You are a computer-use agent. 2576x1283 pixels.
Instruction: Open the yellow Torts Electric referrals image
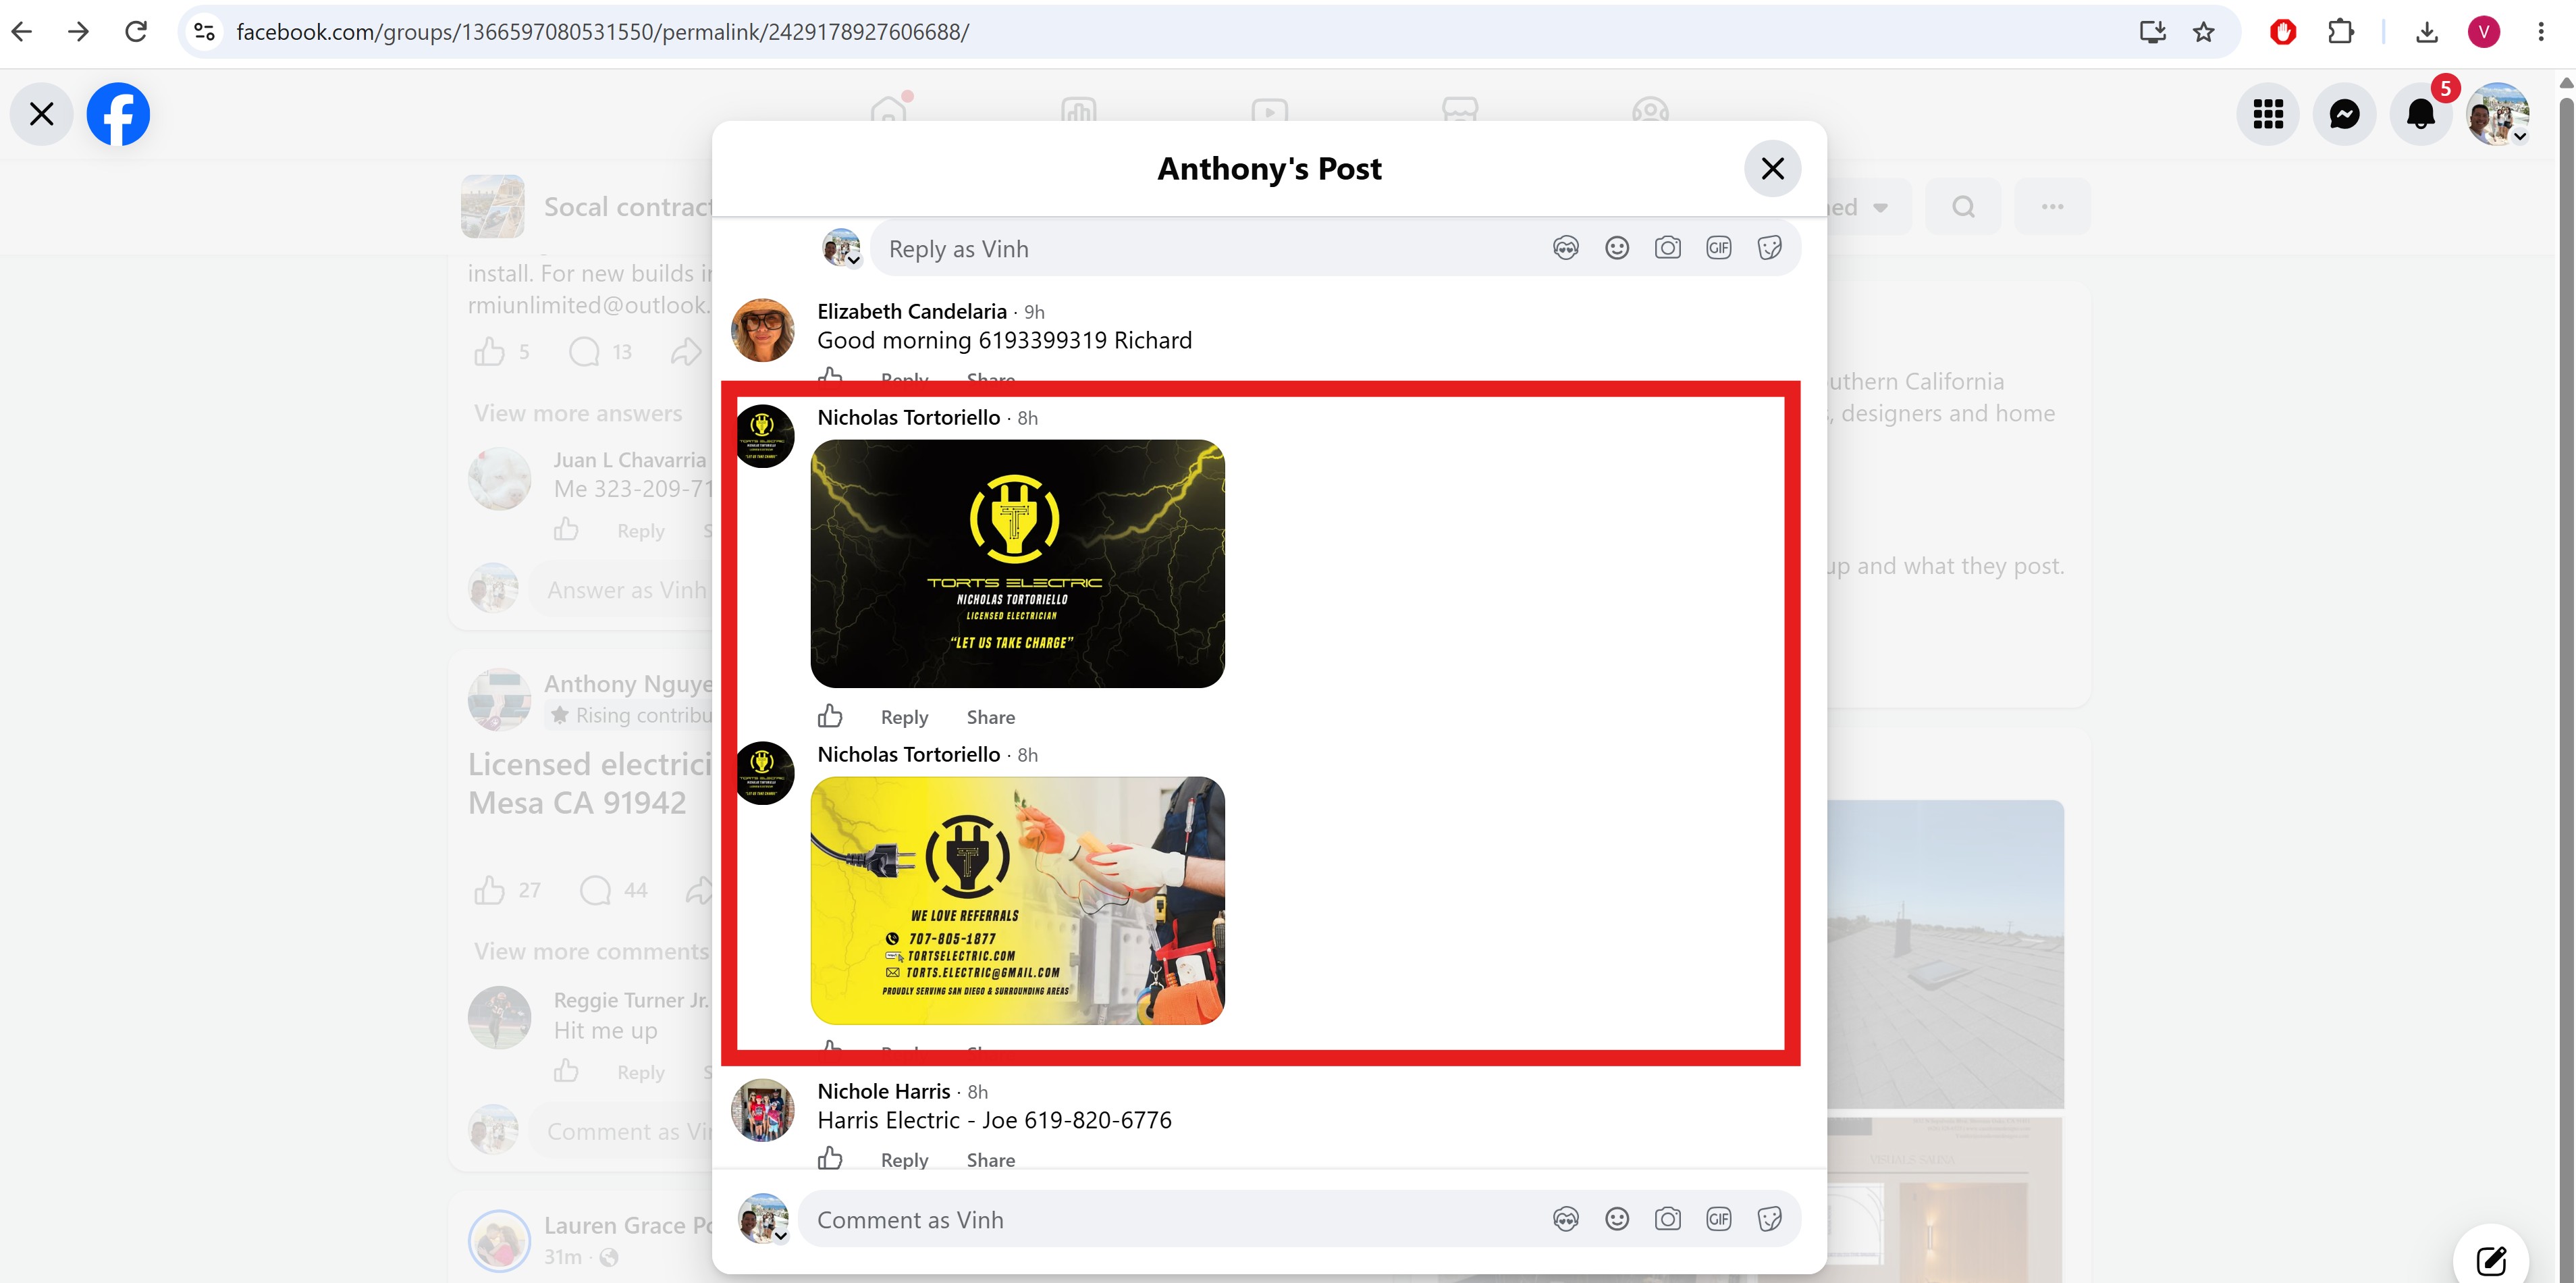point(1017,901)
